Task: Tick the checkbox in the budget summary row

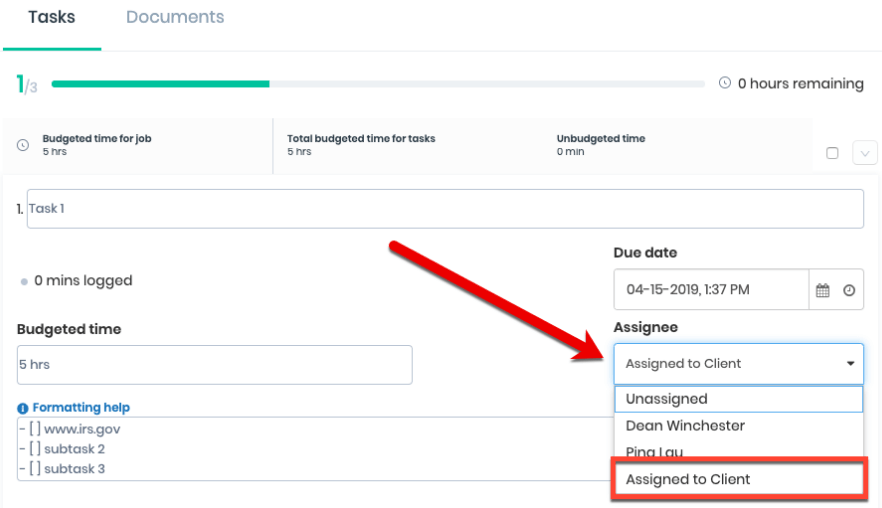Action: (832, 153)
